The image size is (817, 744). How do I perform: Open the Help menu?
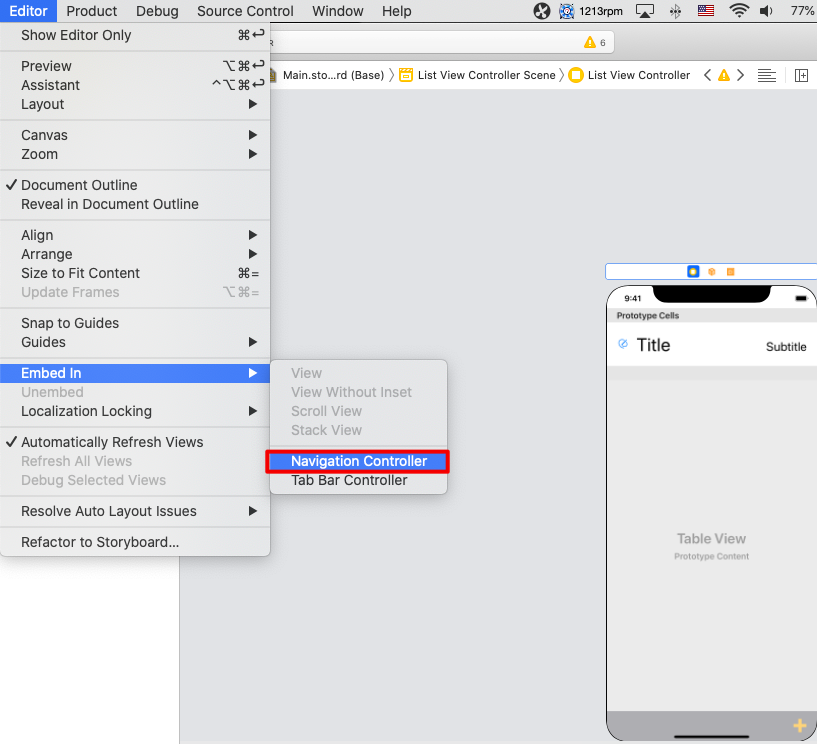(x=397, y=11)
